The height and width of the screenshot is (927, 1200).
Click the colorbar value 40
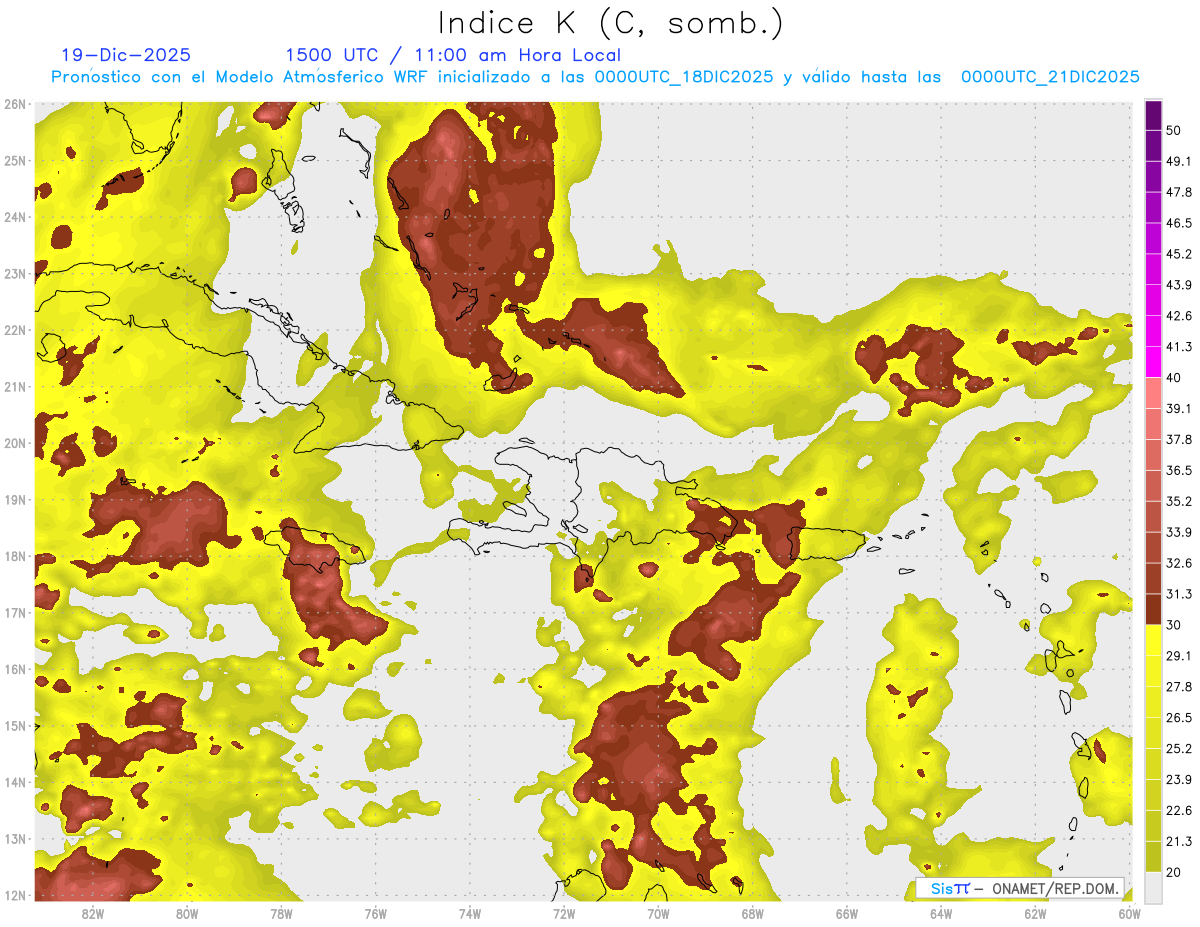[x=1172, y=378]
